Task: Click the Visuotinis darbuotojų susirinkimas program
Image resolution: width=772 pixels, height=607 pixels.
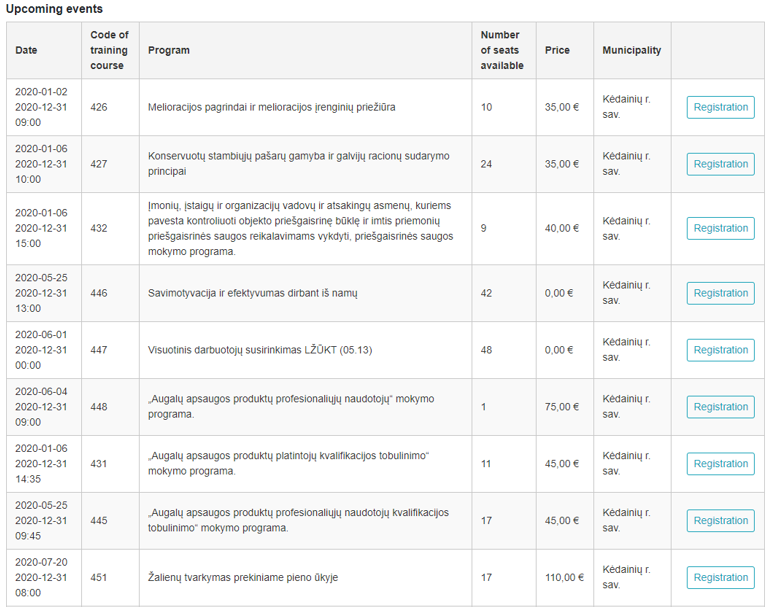Action: click(260, 350)
